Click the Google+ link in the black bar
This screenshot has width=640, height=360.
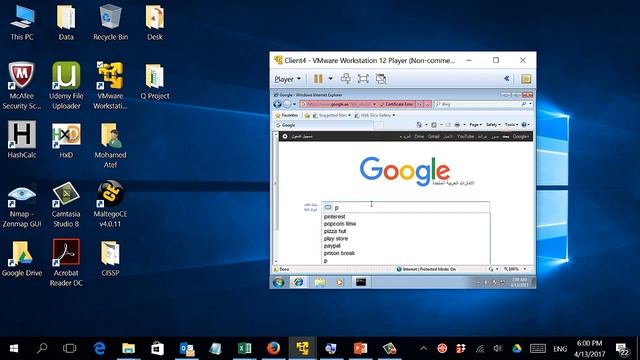521,137
